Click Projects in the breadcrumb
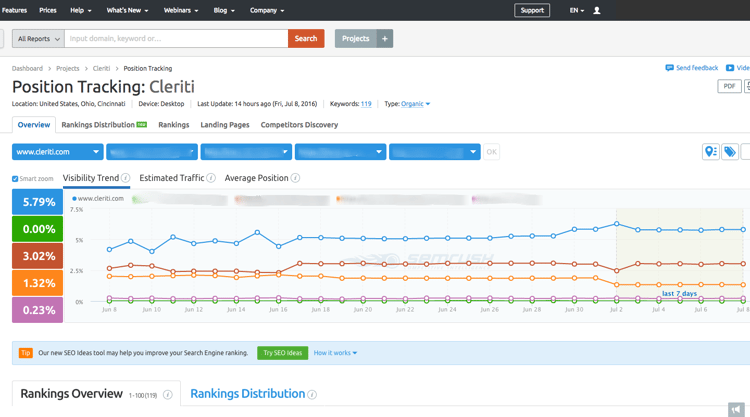The image size is (750, 417). 67,68
